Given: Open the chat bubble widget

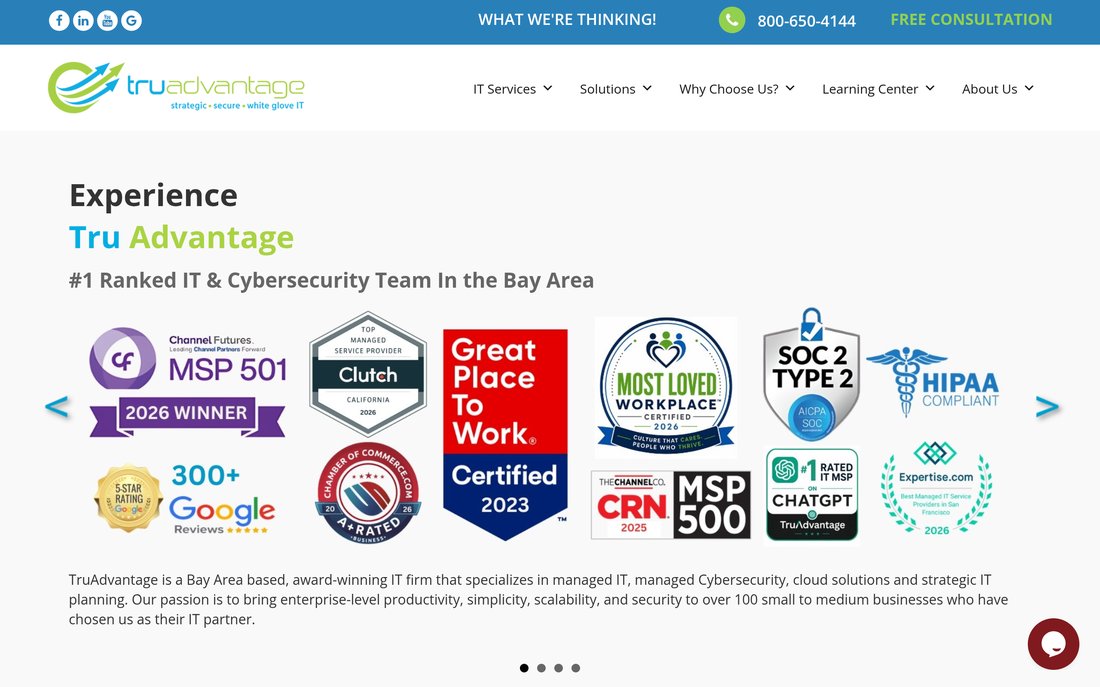Looking at the screenshot, I should [1053, 643].
